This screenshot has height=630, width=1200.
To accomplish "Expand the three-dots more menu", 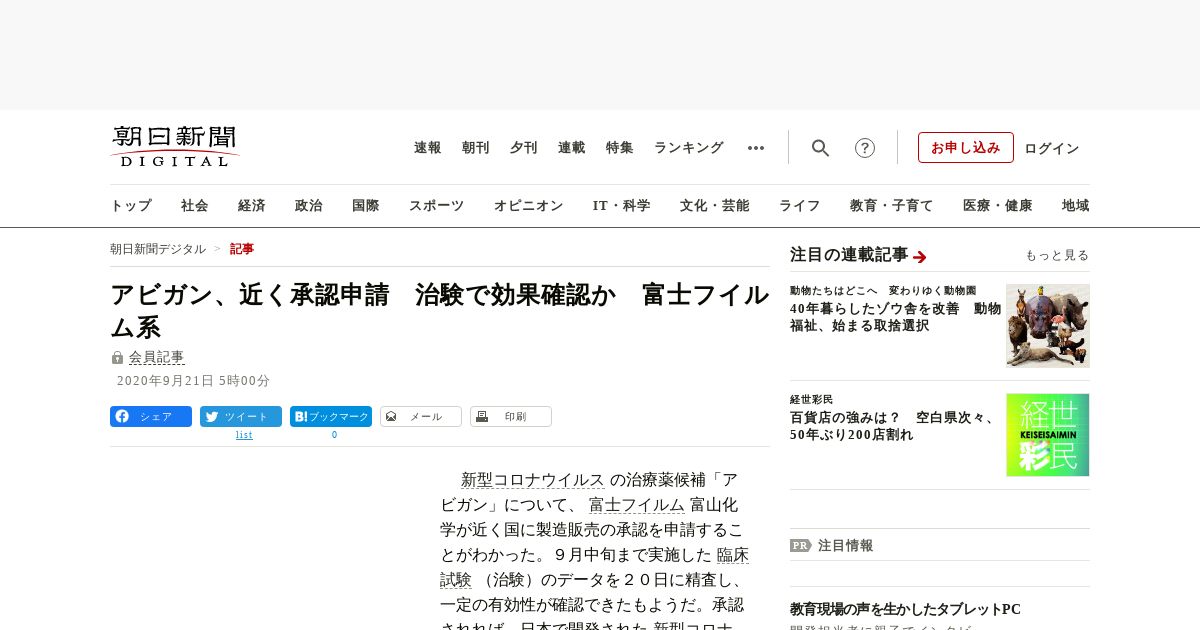I will pyautogui.click(x=756, y=148).
